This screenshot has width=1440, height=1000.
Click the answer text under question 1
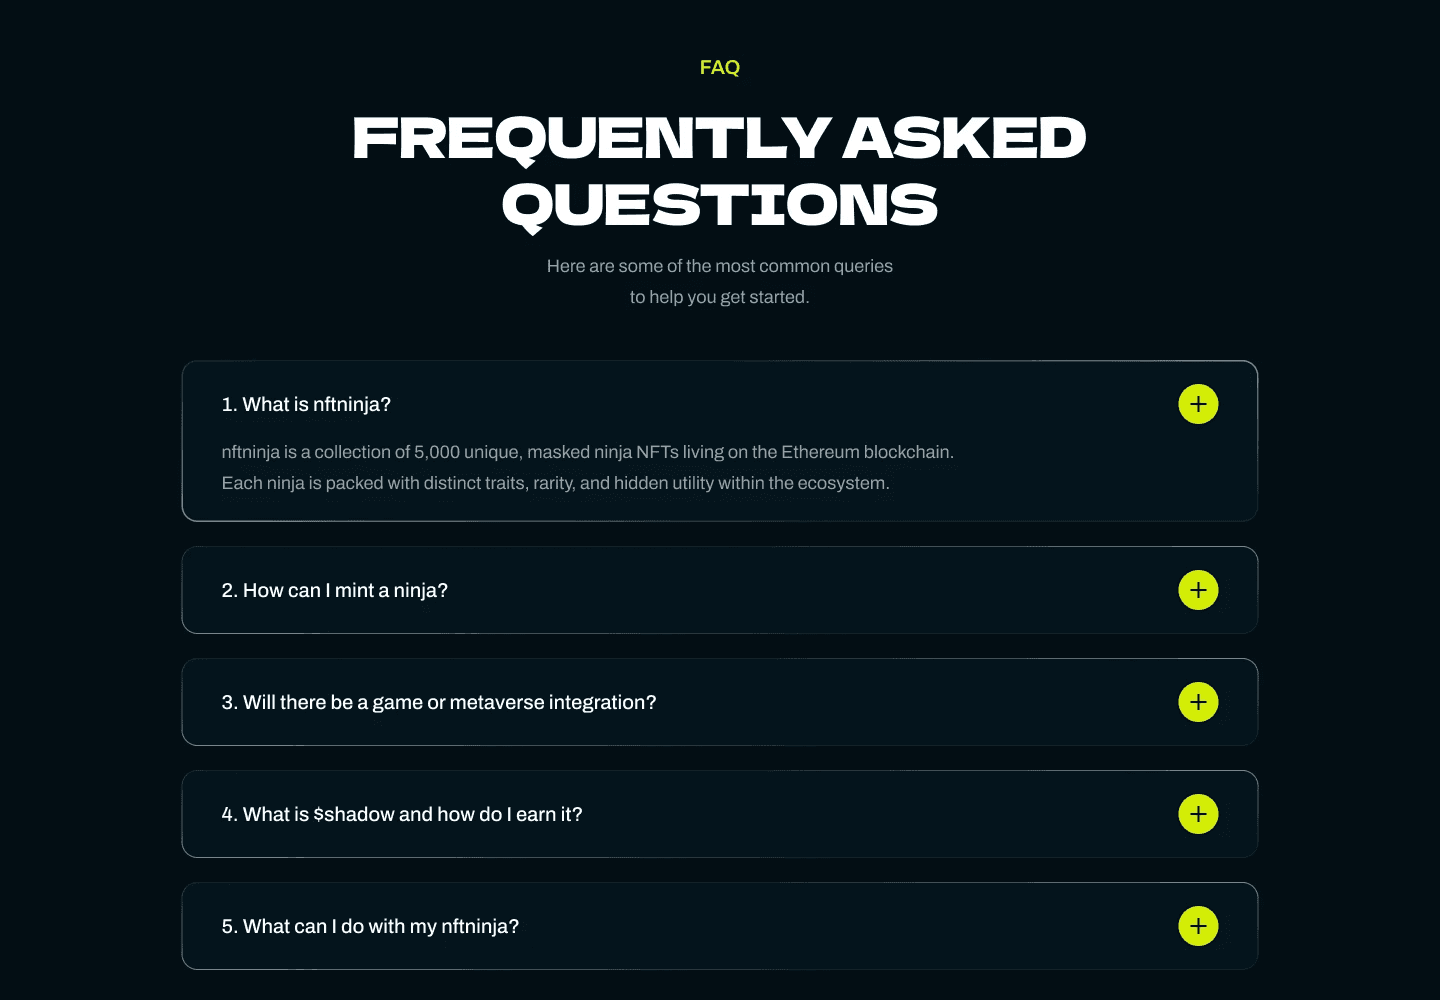coord(588,467)
